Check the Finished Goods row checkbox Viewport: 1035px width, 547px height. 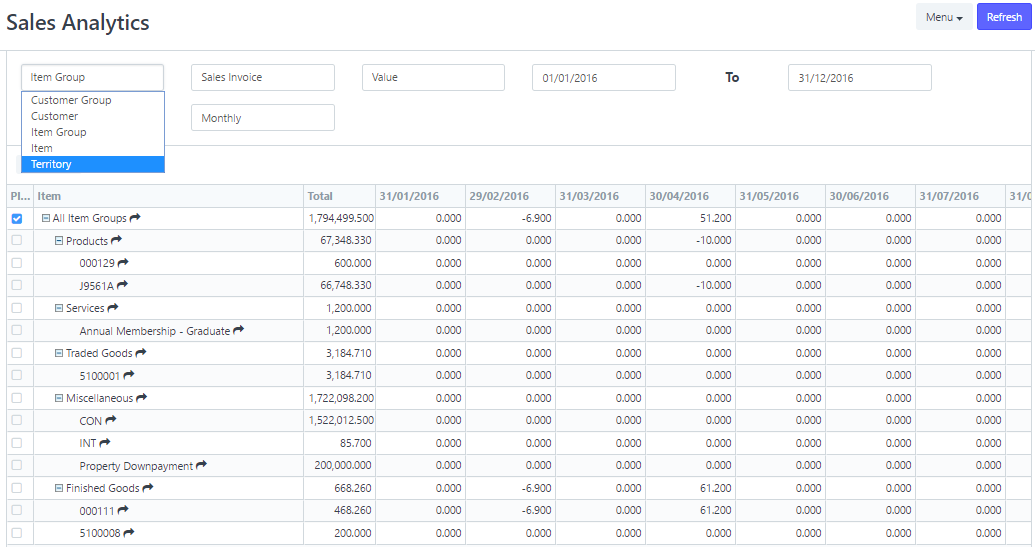pos(17,488)
